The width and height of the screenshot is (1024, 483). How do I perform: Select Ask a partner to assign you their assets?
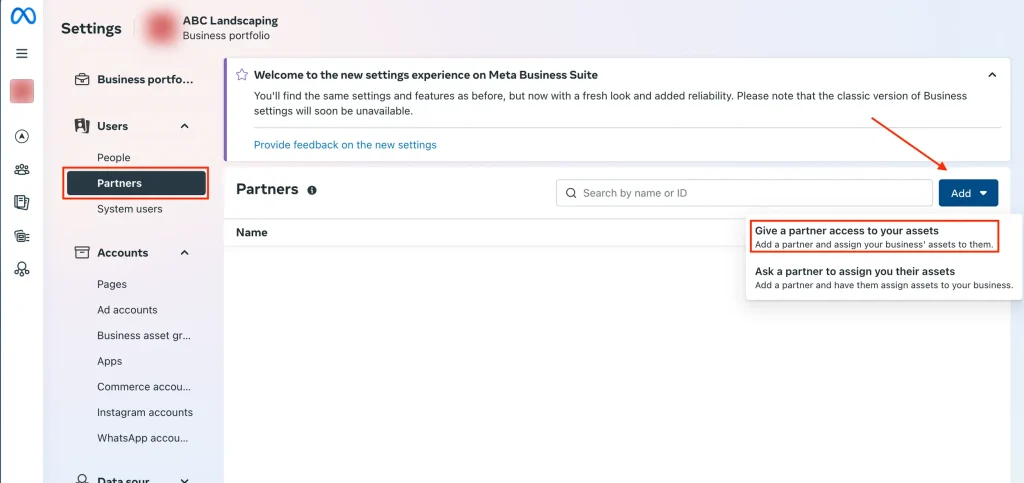click(884, 277)
